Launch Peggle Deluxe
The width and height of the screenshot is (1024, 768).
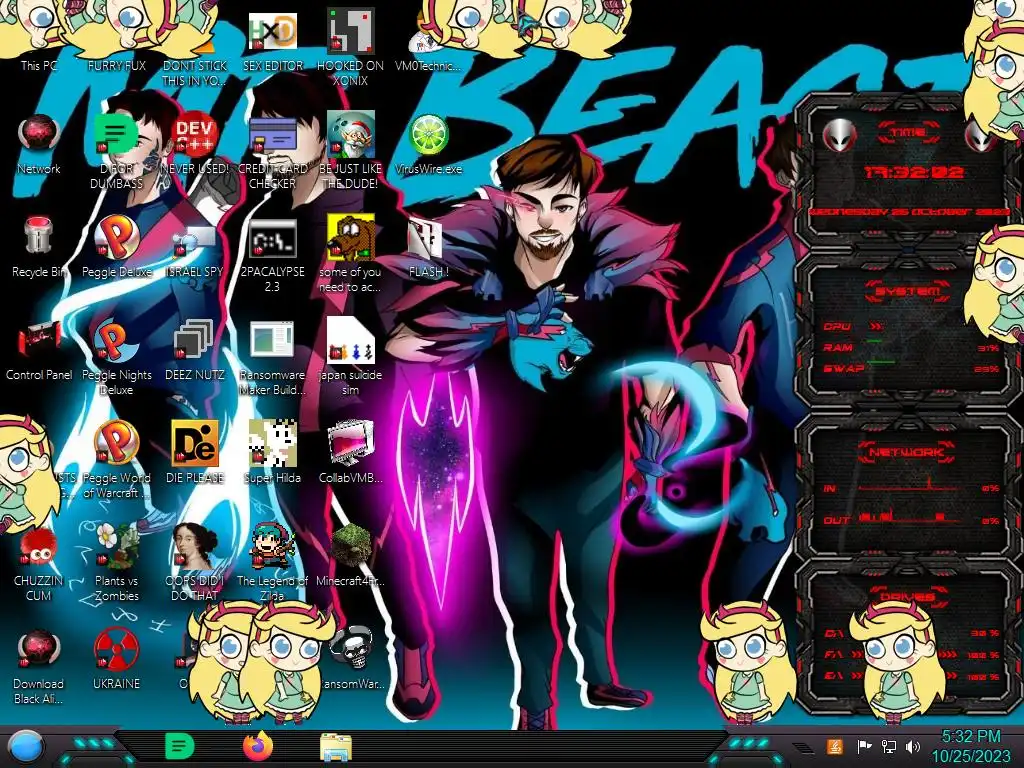tap(116, 238)
